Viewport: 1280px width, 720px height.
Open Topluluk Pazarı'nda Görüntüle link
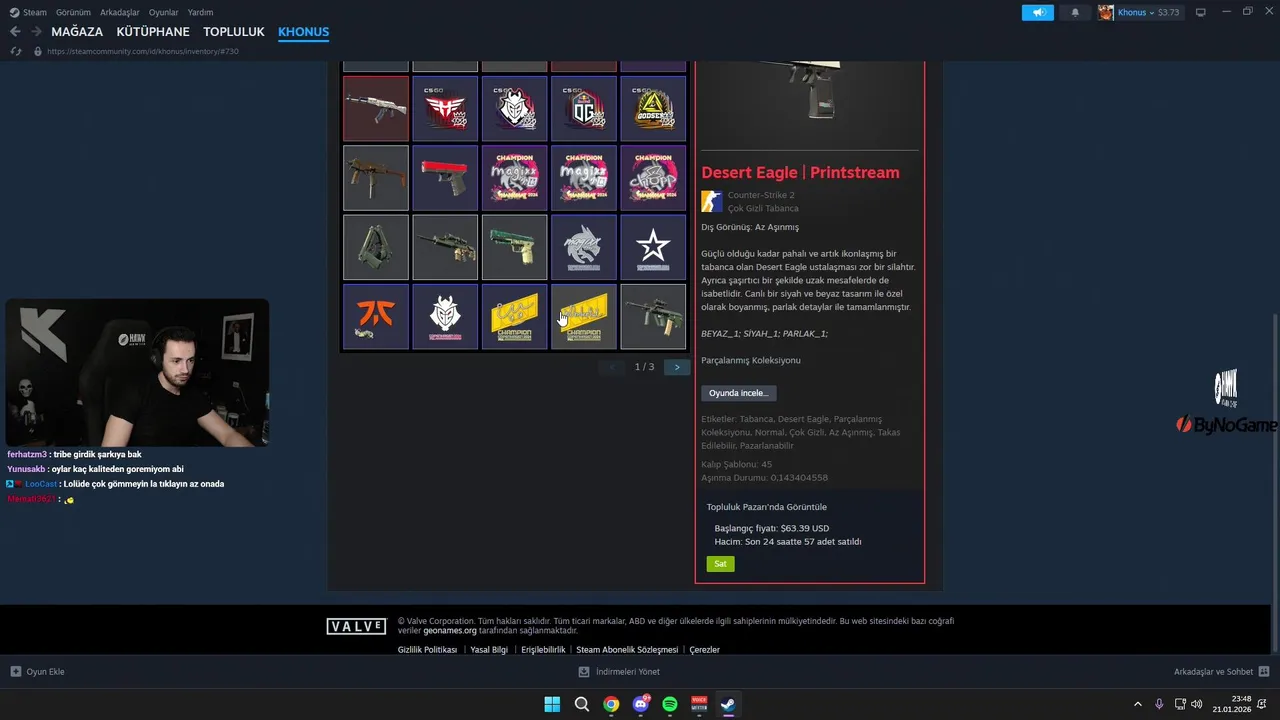click(x=767, y=507)
